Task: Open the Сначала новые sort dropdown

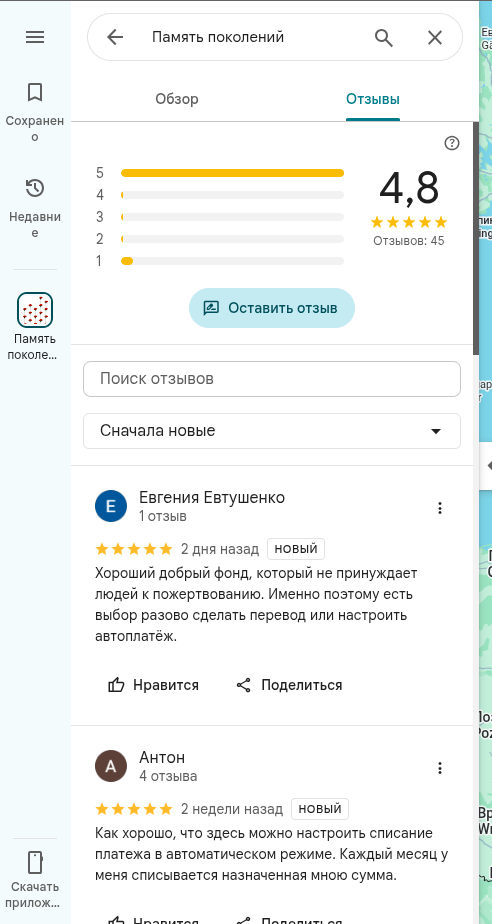Action: (272, 431)
